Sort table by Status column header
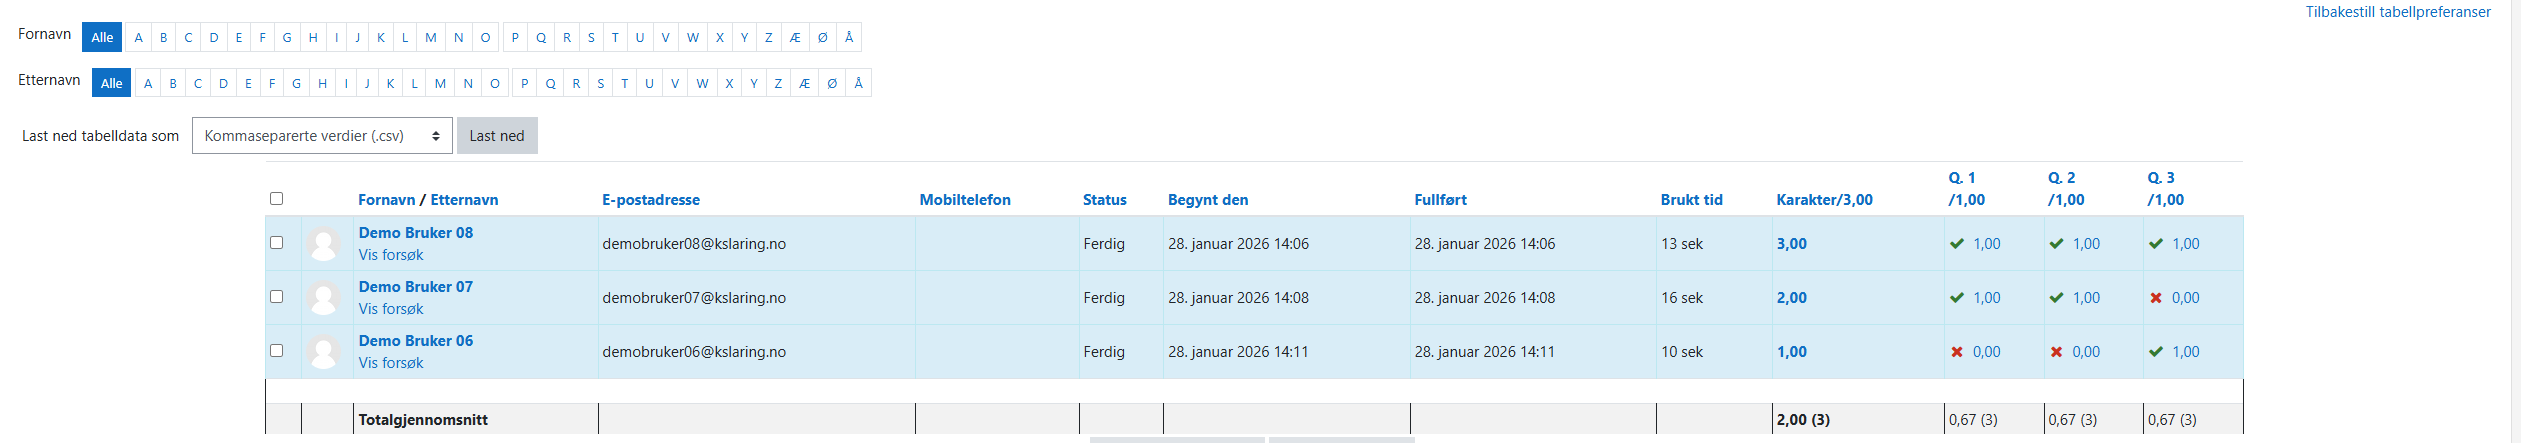Viewport: 2521px width, 443px height. (x=1104, y=200)
